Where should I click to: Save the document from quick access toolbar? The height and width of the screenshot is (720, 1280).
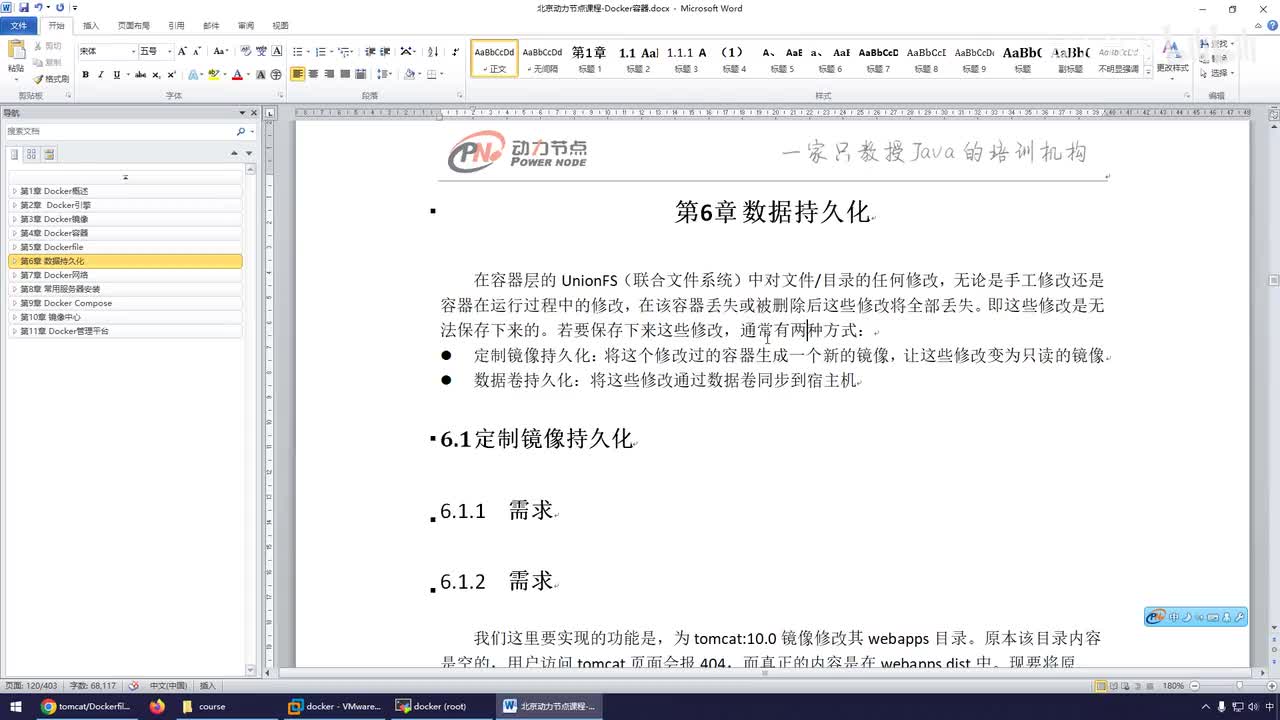click(x=22, y=8)
